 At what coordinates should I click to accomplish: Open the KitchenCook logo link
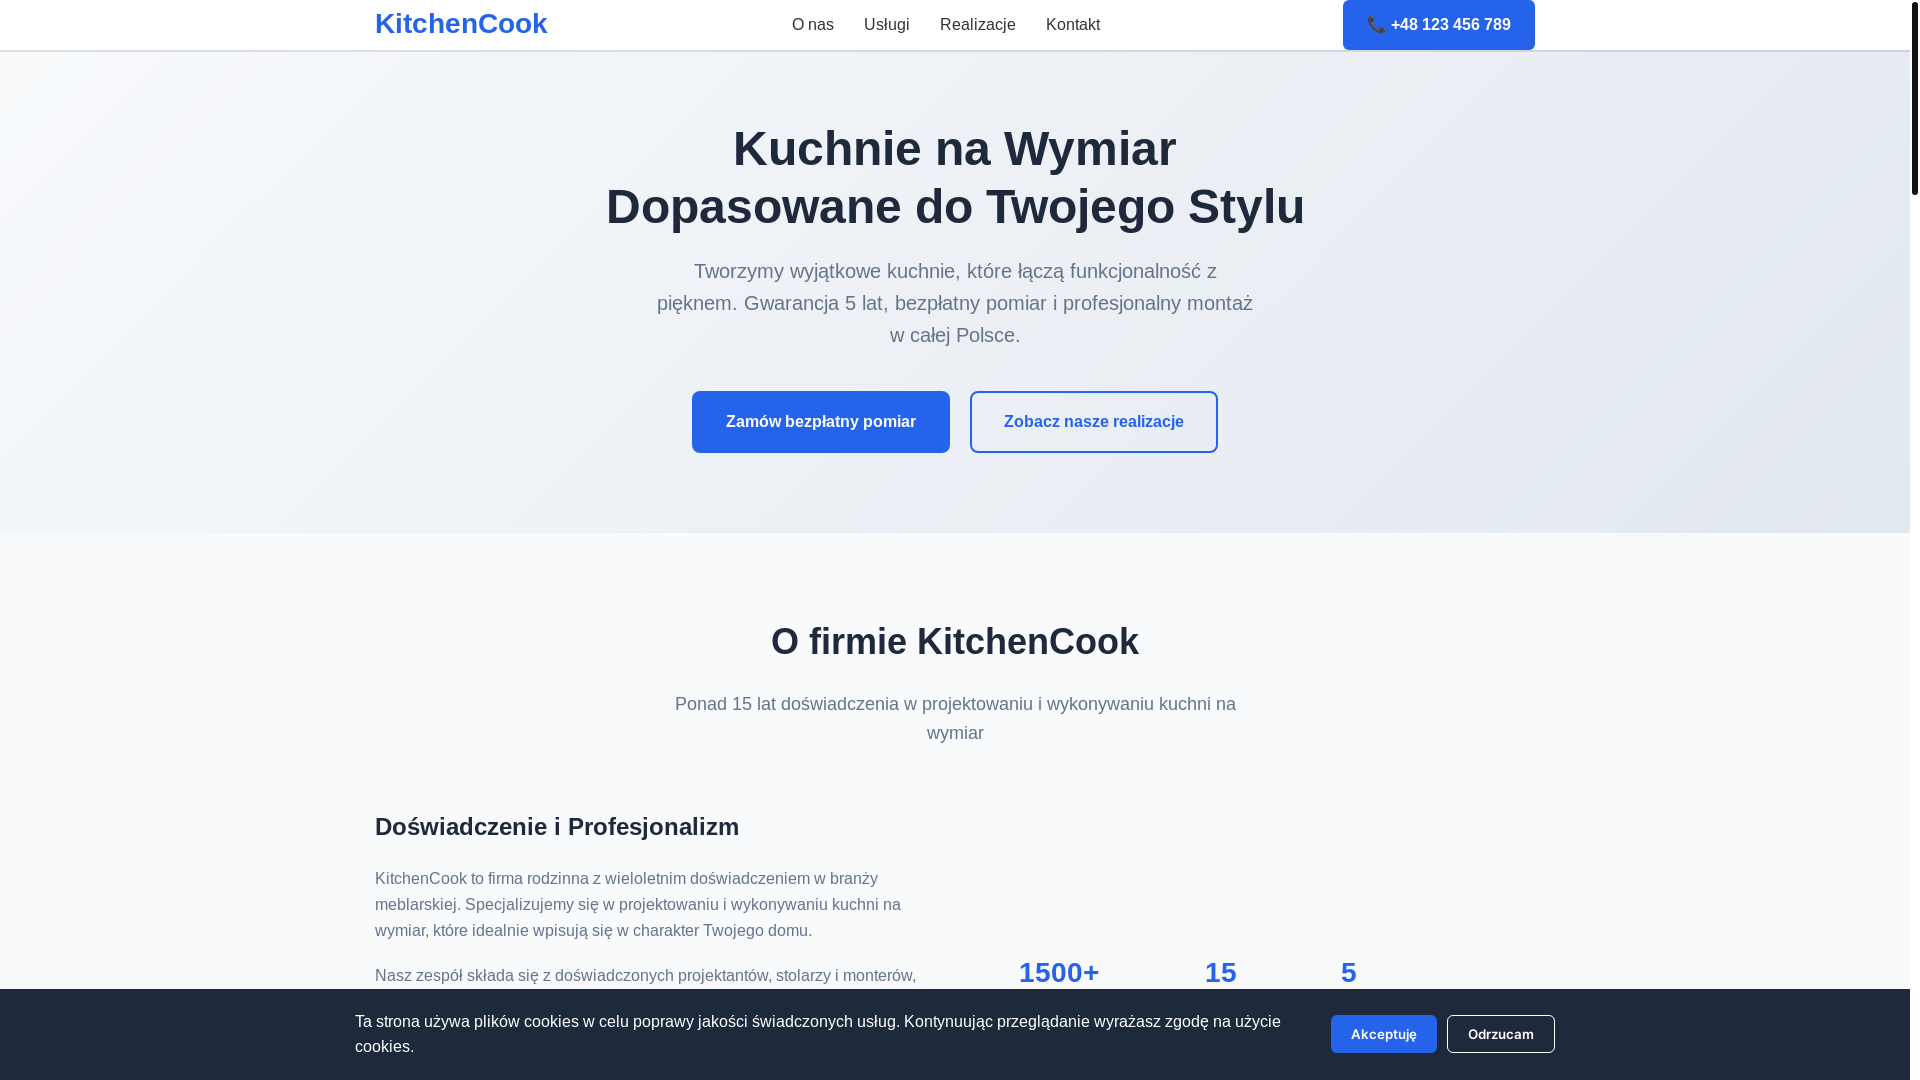461,24
